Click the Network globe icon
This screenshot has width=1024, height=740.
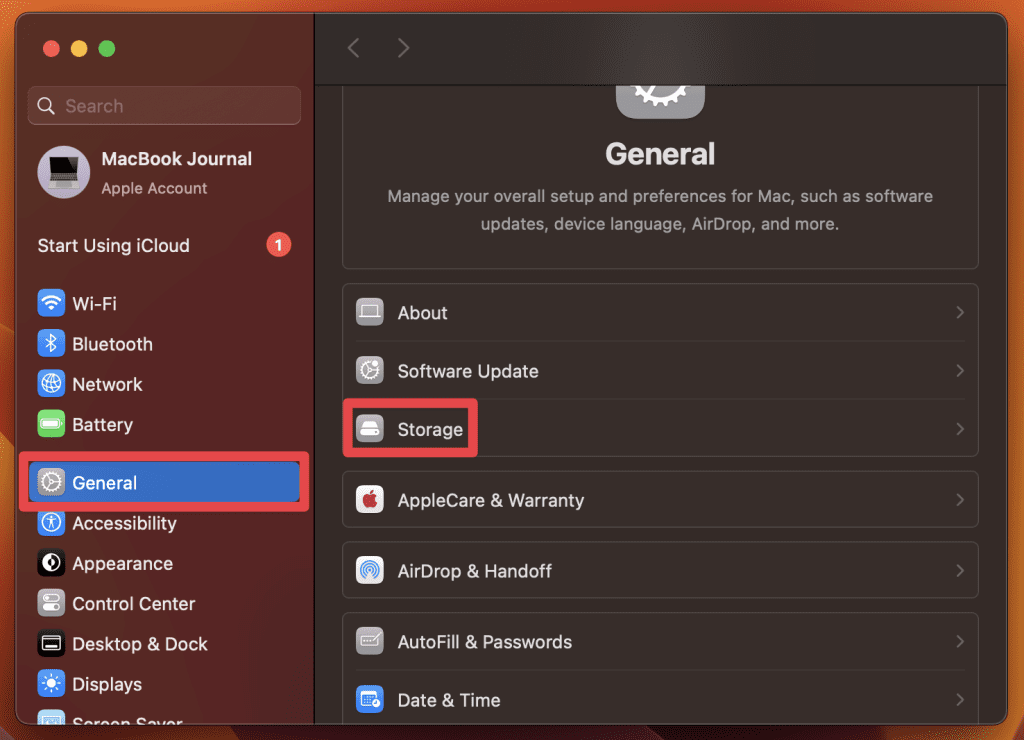[51, 384]
